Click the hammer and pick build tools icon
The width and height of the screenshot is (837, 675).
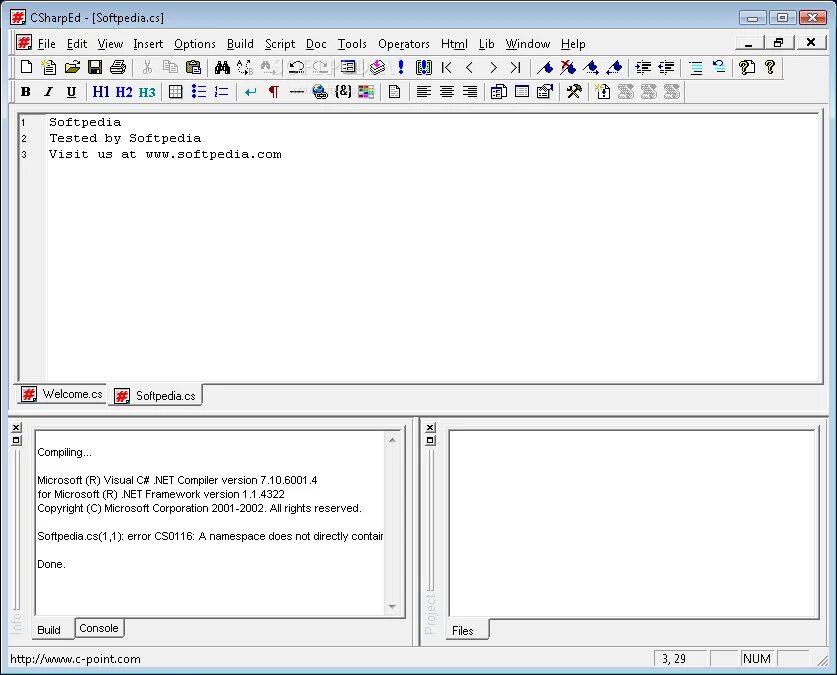(x=574, y=92)
